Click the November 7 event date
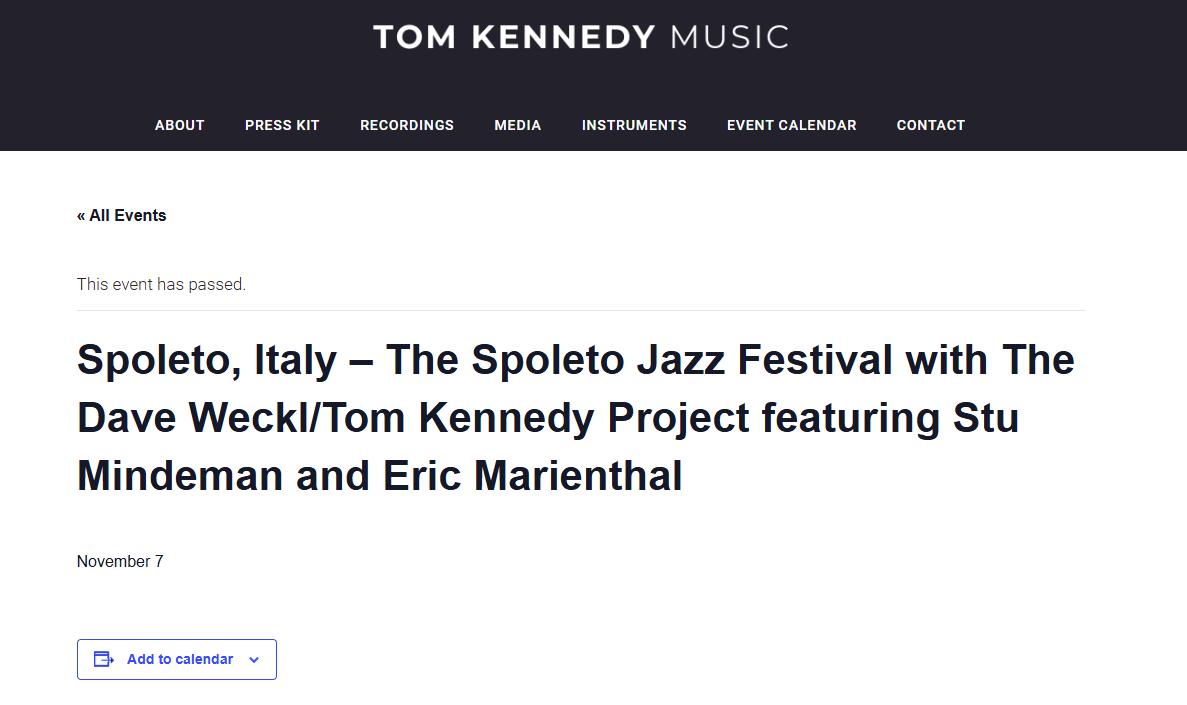The width and height of the screenshot is (1187, 705). coord(120,561)
